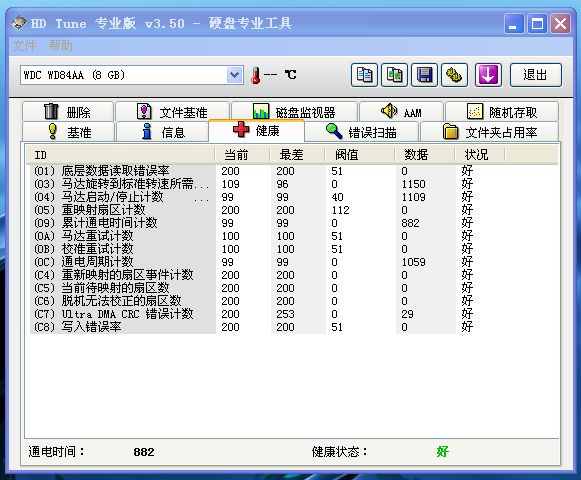
Task: Switch to the 删除 erase tab
Action: [68, 111]
